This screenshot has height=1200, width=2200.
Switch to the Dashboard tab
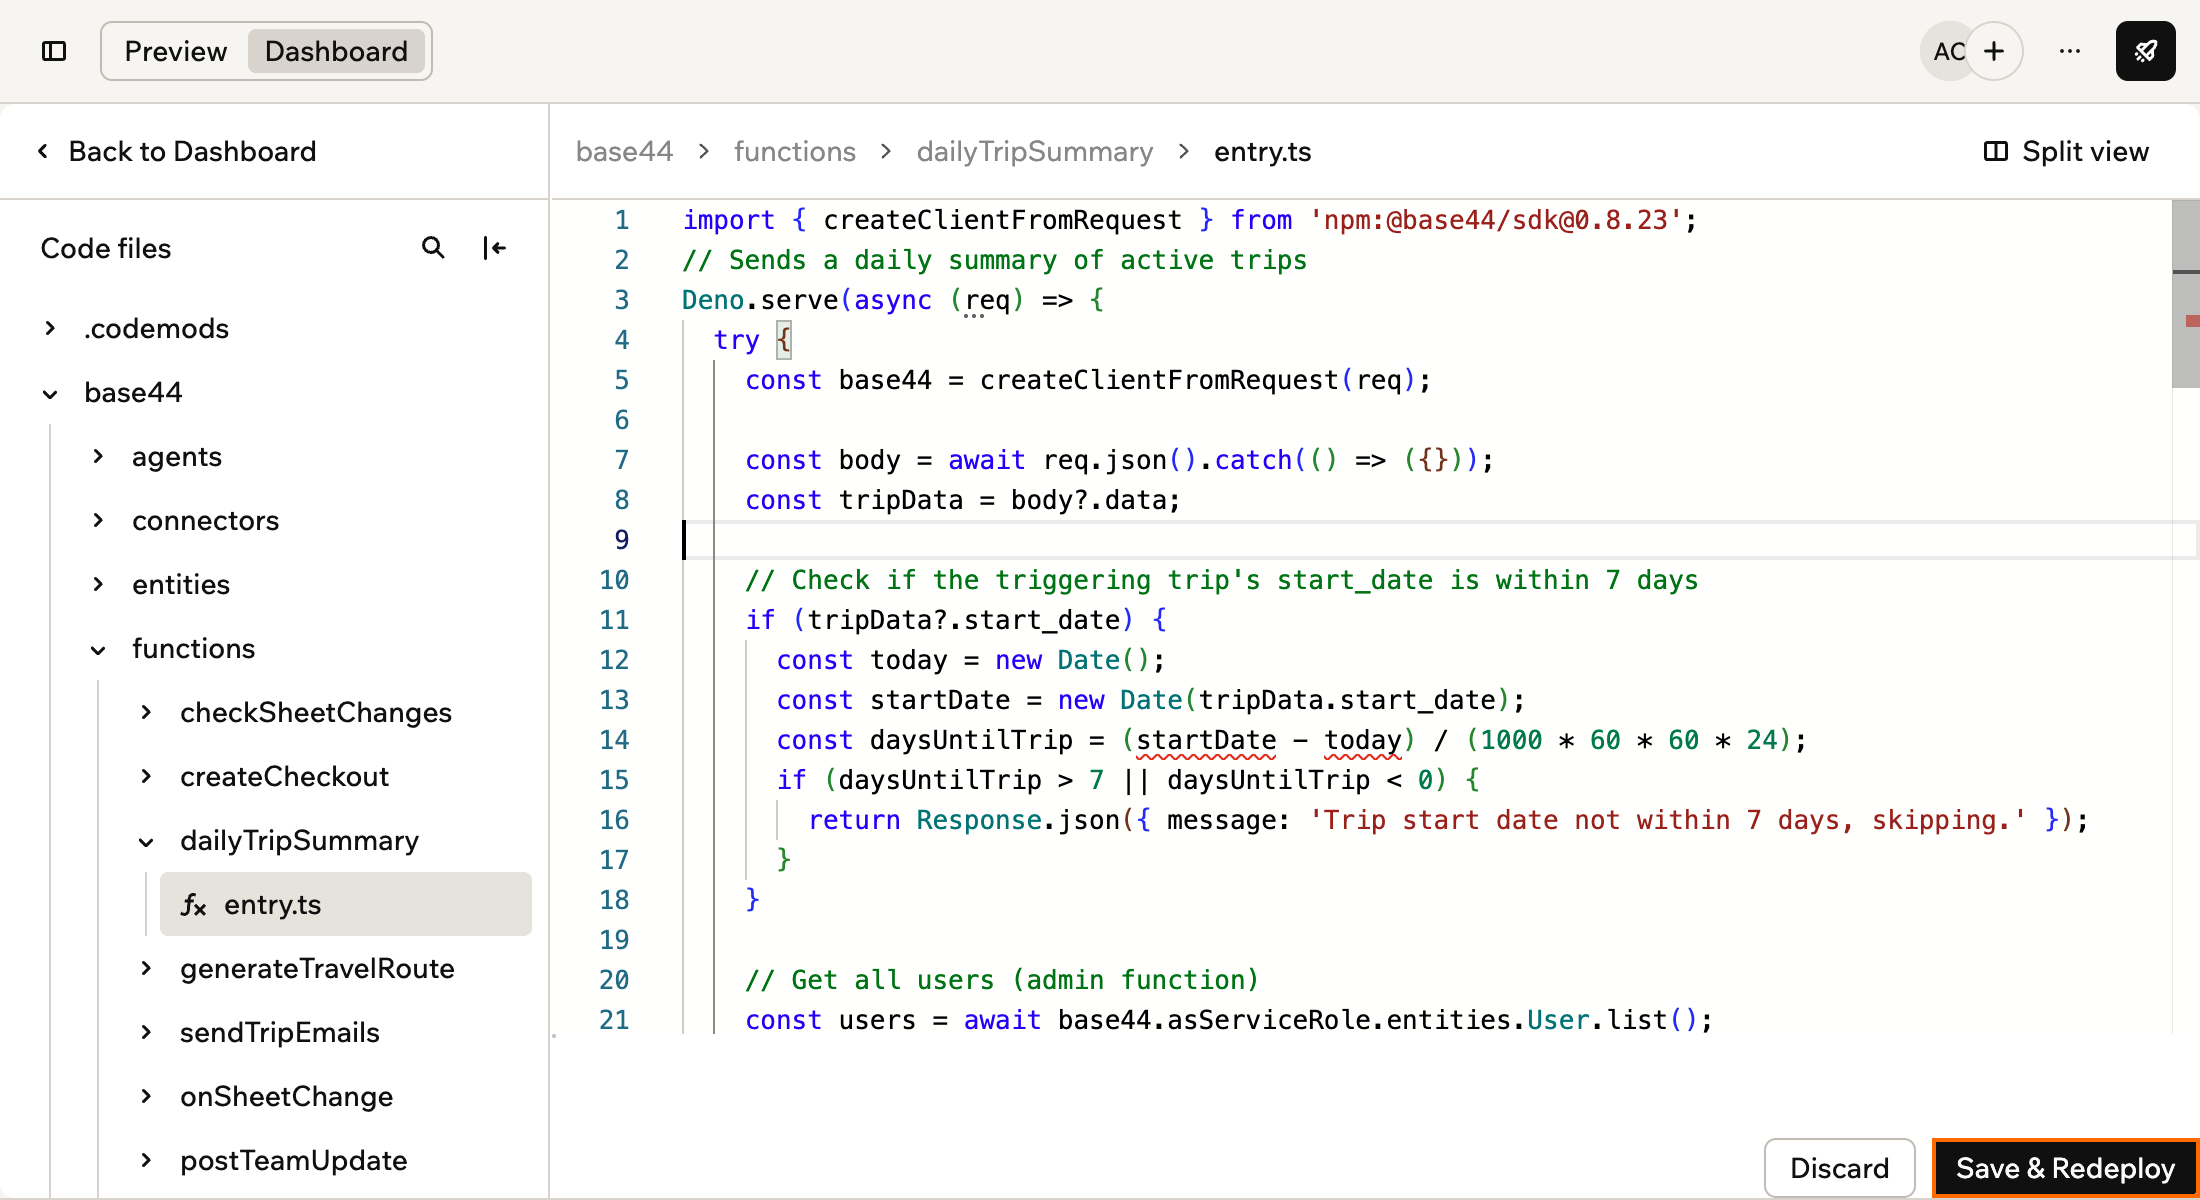click(336, 51)
